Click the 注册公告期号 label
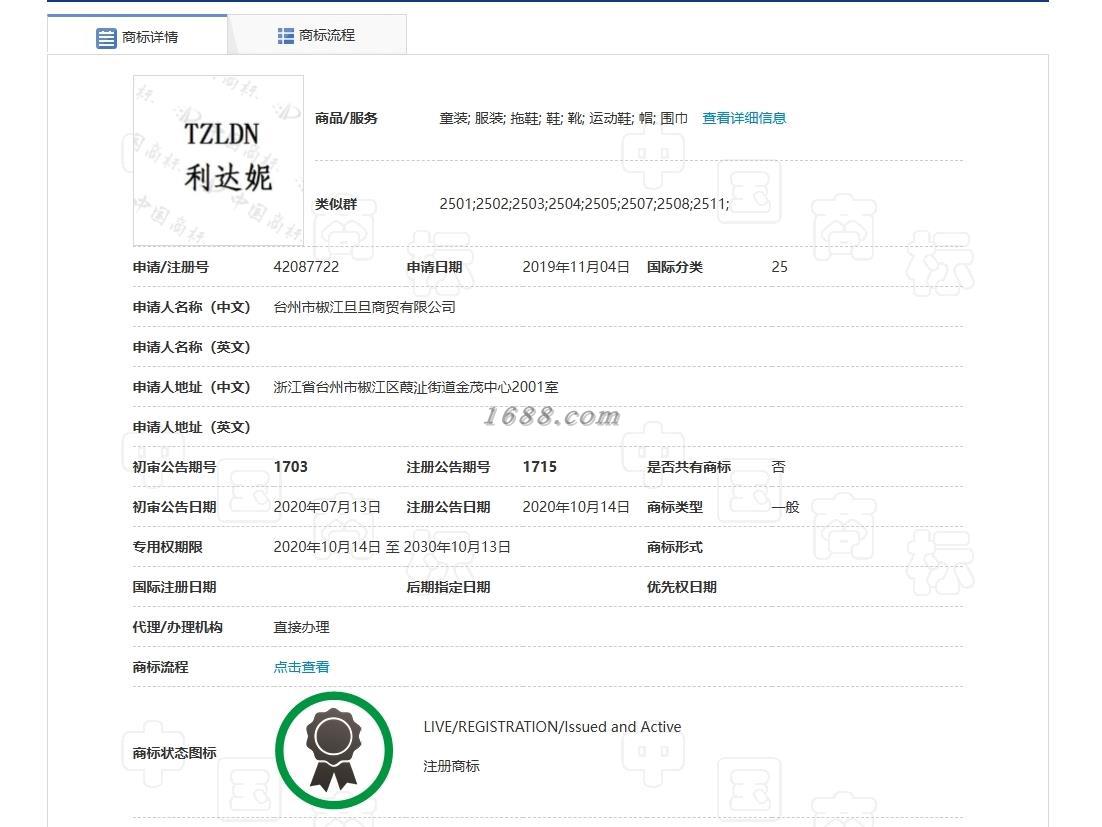This screenshot has width=1102, height=827. (x=448, y=467)
